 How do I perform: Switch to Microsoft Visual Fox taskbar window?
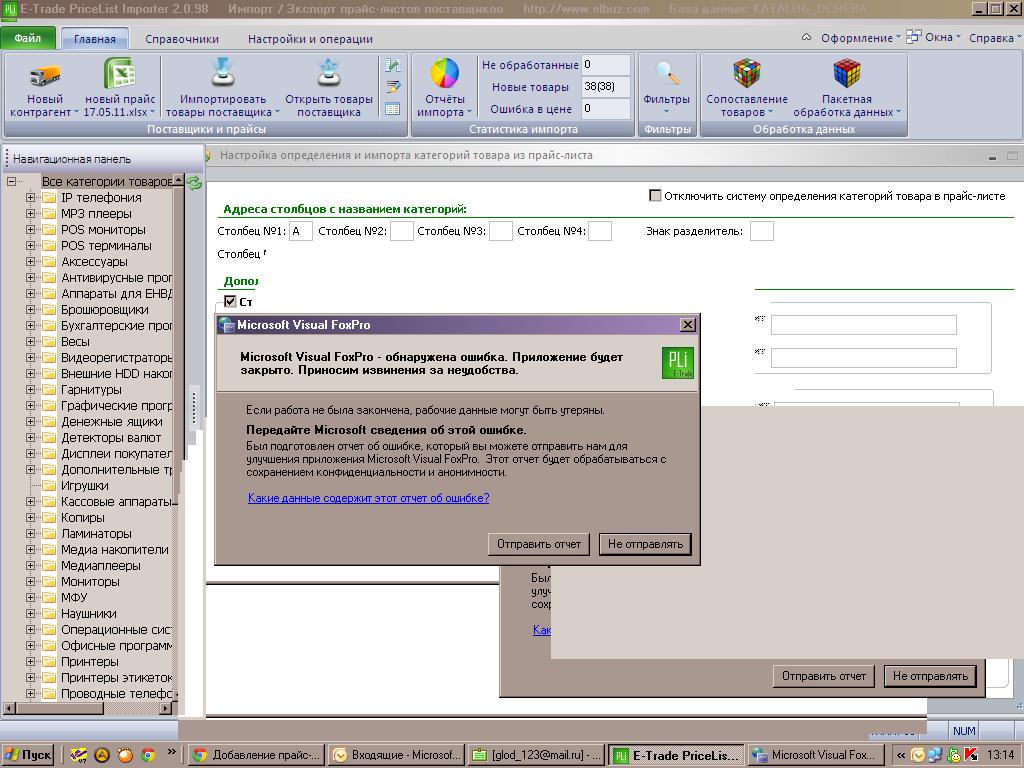[x=817, y=755]
